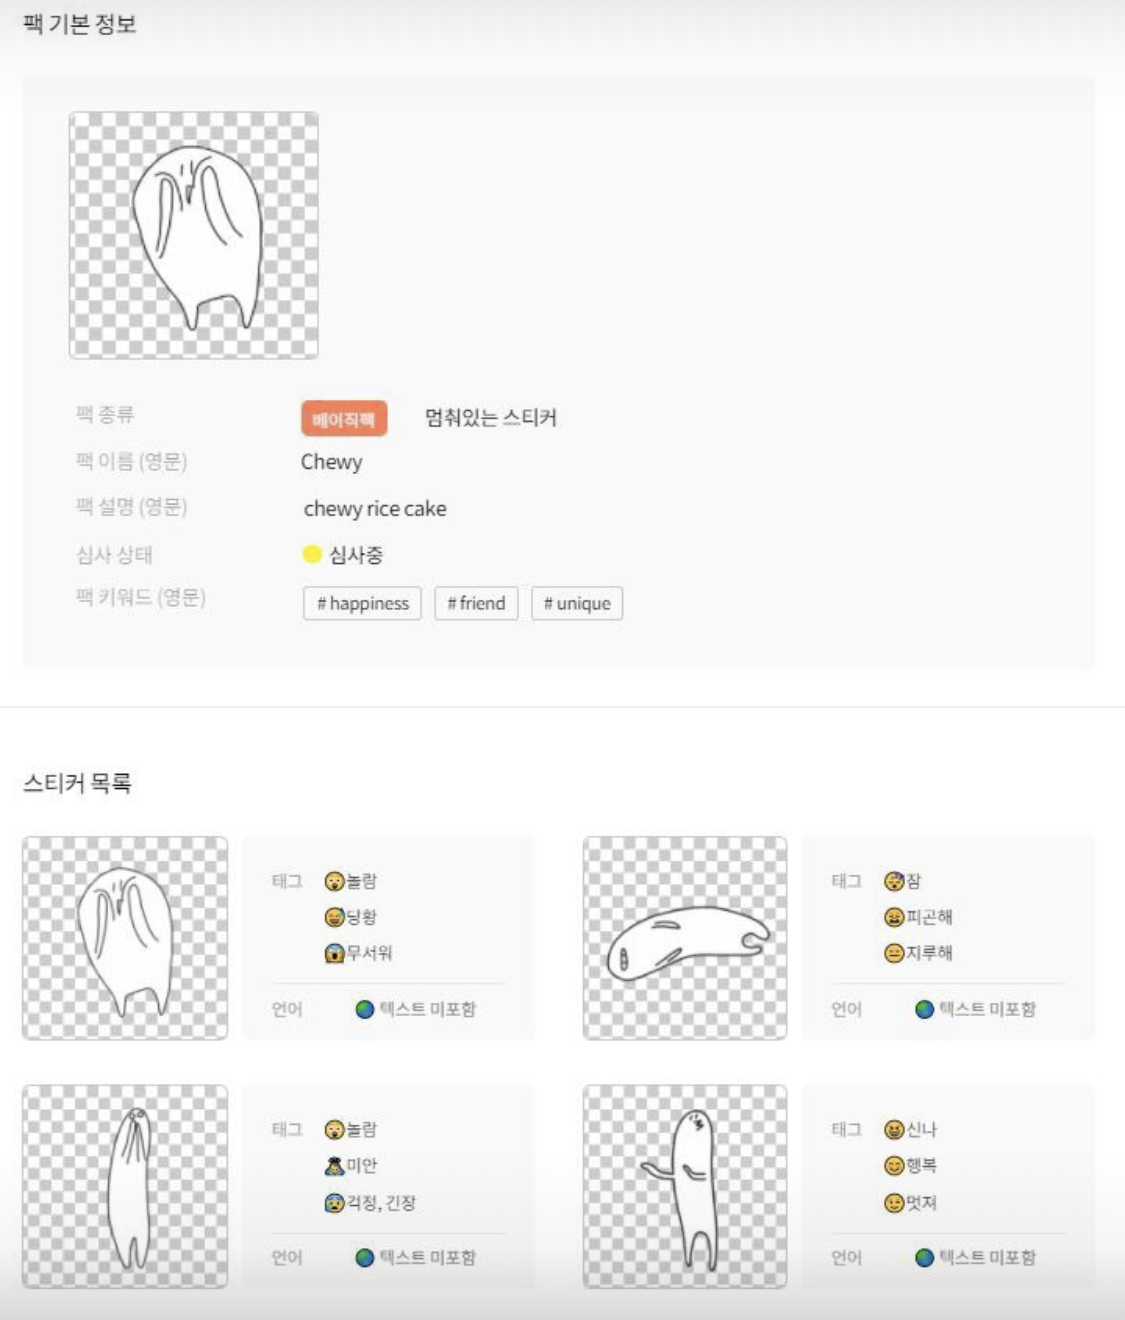Screen dimensions: 1125x1320
Task: Click the globe icon of first sticker language
Action: pos(365,1009)
